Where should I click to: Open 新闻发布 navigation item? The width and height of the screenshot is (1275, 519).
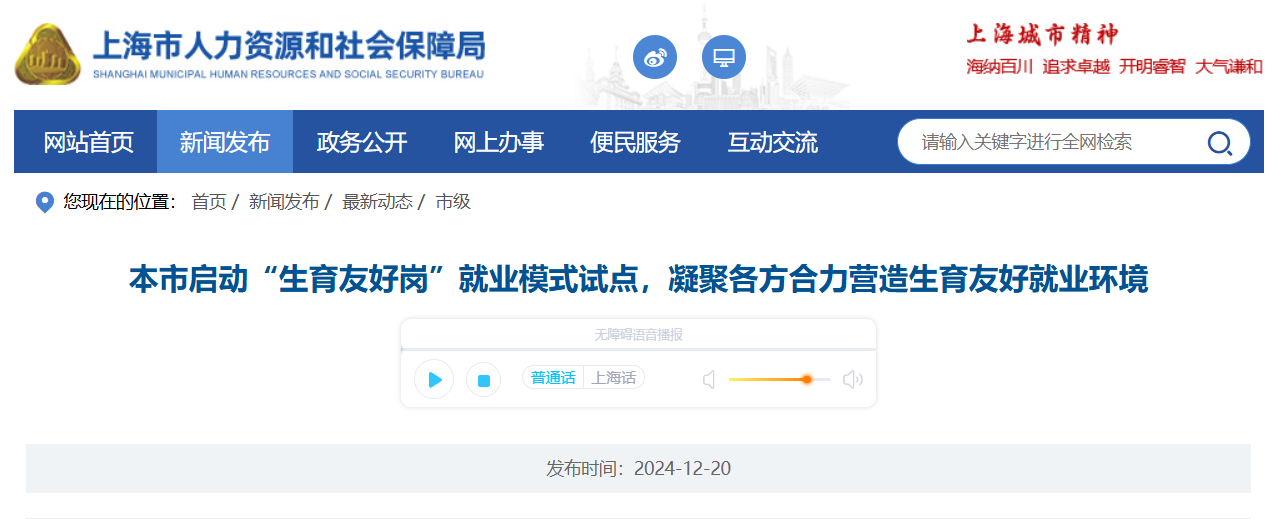pos(225,142)
